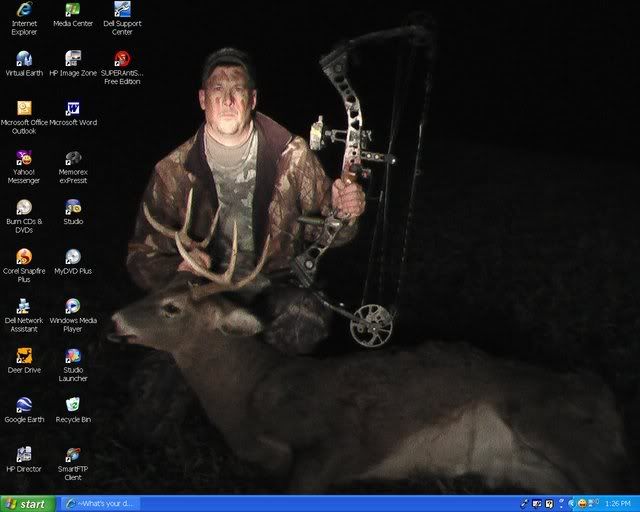The image size is (640, 512).
Task: Click the Start button
Action: pyautogui.click(x=27, y=504)
